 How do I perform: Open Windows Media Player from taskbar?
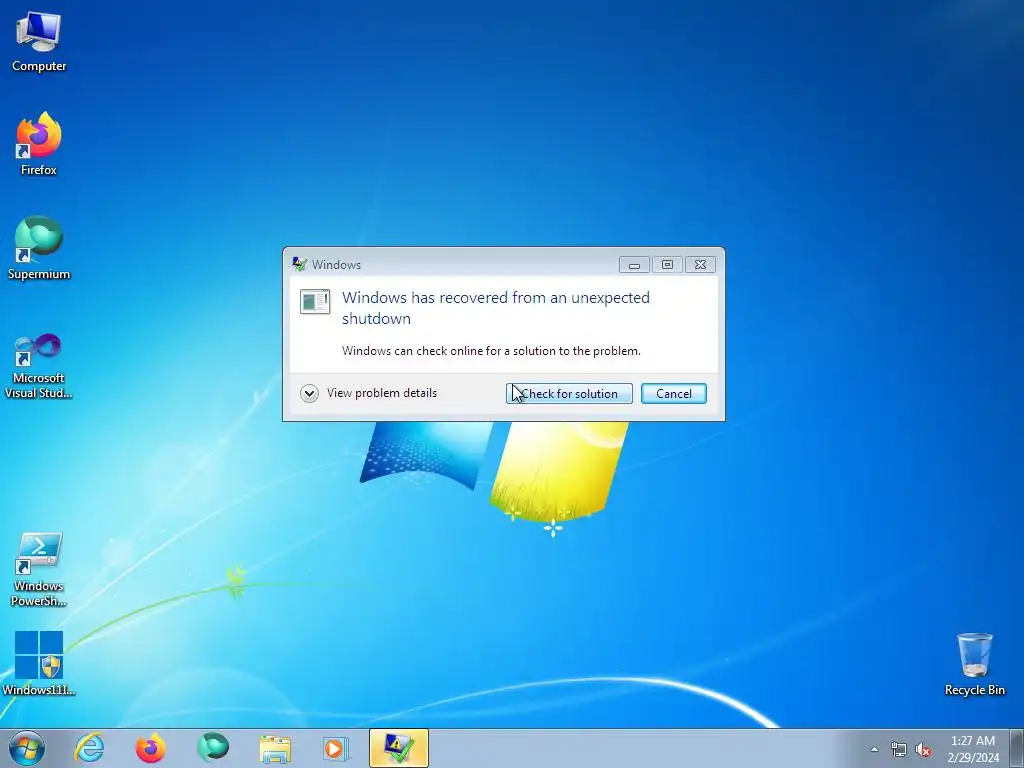coord(336,748)
